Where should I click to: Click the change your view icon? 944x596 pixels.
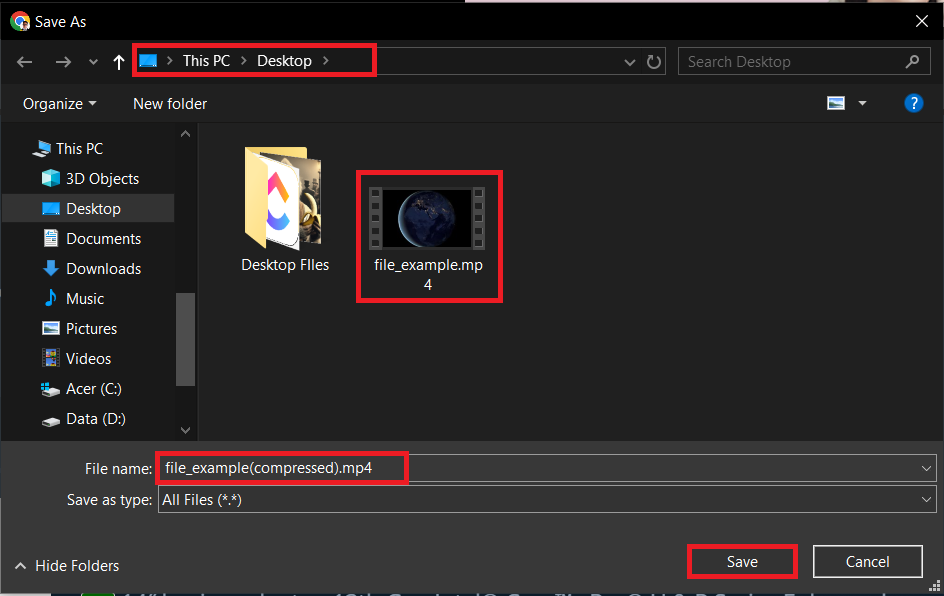click(x=834, y=102)
